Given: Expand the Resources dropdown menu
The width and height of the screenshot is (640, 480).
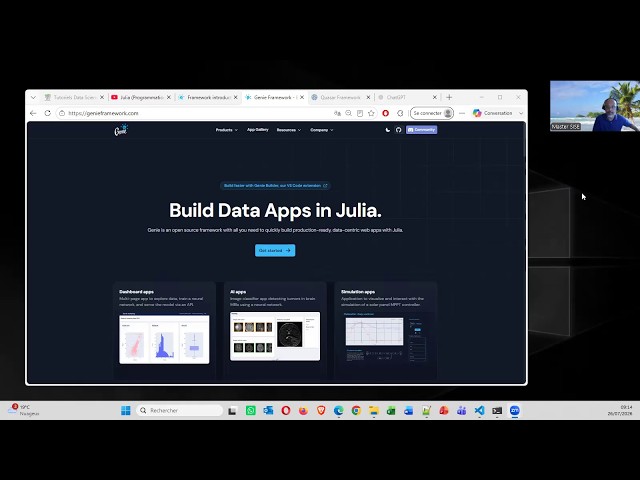Looking at the screenshot, I should pos(289,130).
